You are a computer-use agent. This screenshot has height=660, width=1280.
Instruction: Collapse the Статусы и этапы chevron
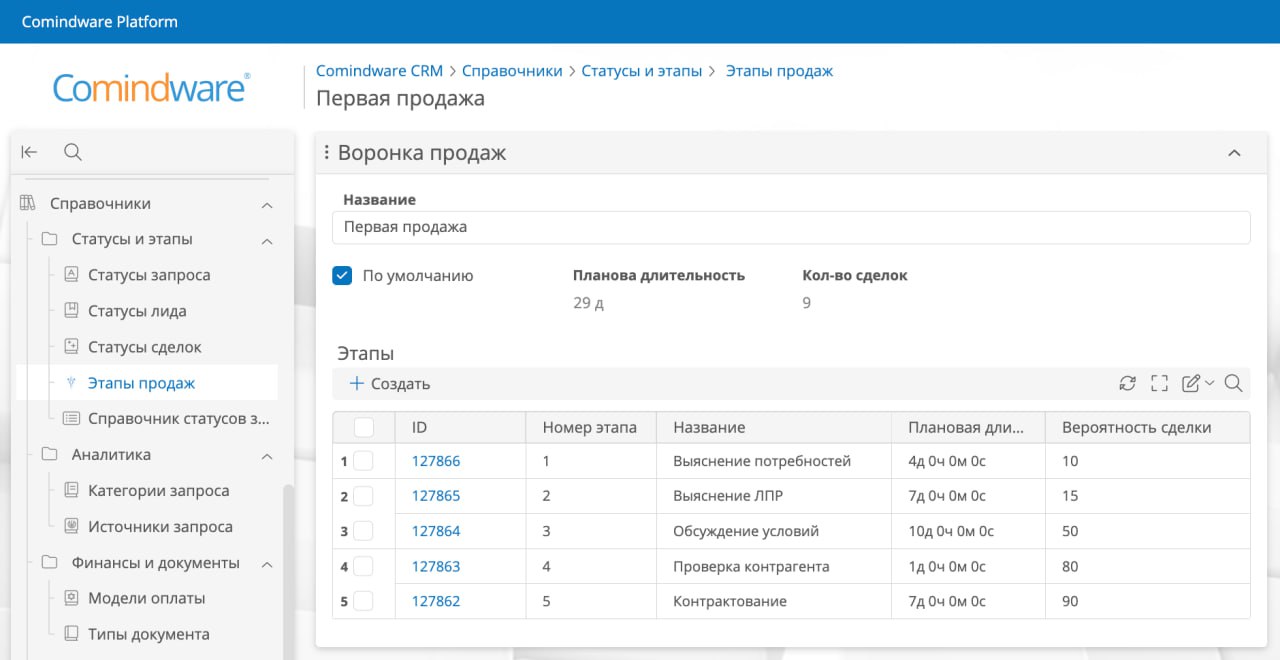[x=267, y=240]
